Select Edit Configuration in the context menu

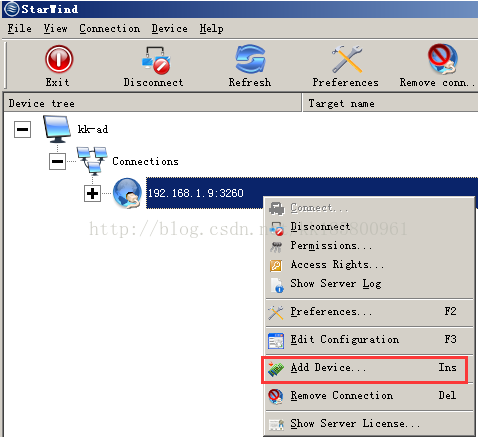369,341
